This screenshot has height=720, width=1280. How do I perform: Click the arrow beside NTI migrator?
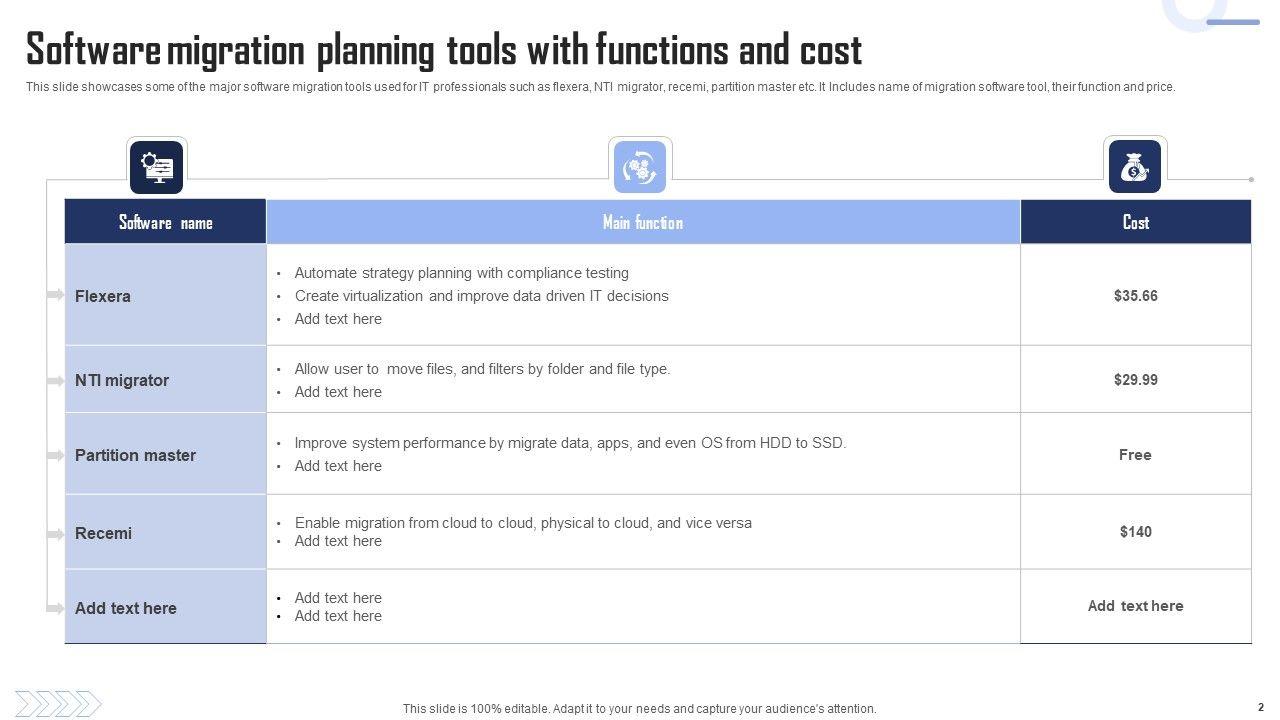coord(56,381)
